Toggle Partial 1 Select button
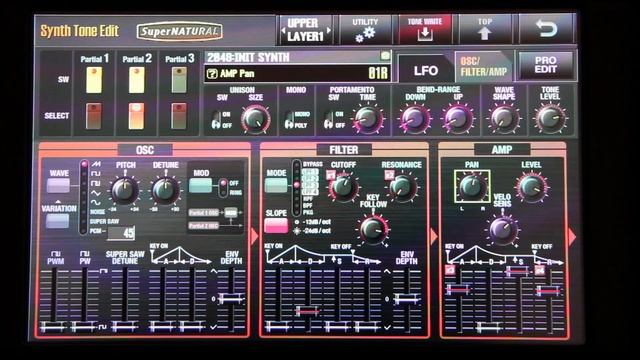The height and width of the screenshot is (360, 640). pos(94,116)
